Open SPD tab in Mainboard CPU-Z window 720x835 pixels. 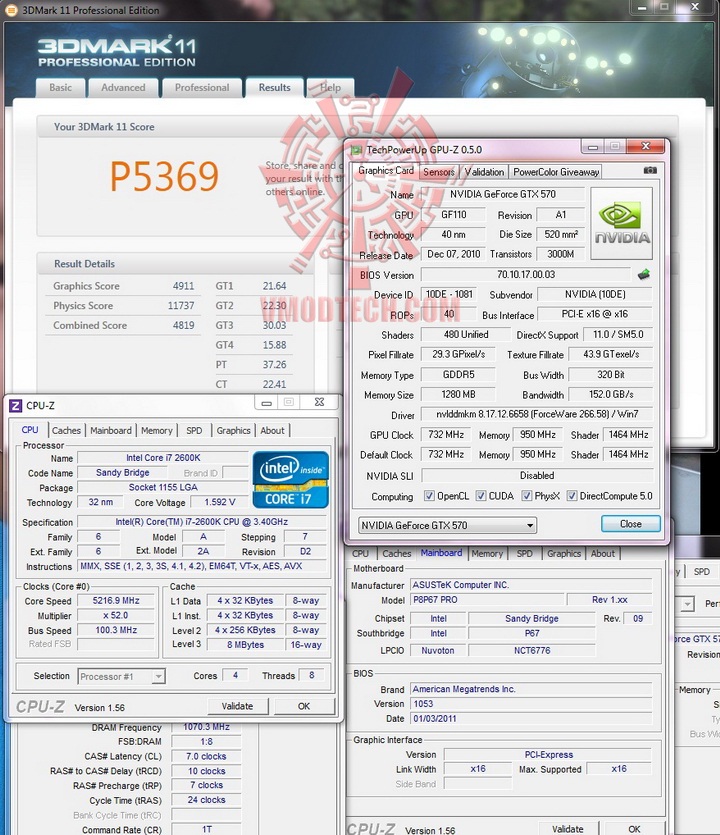coord(525,553)
